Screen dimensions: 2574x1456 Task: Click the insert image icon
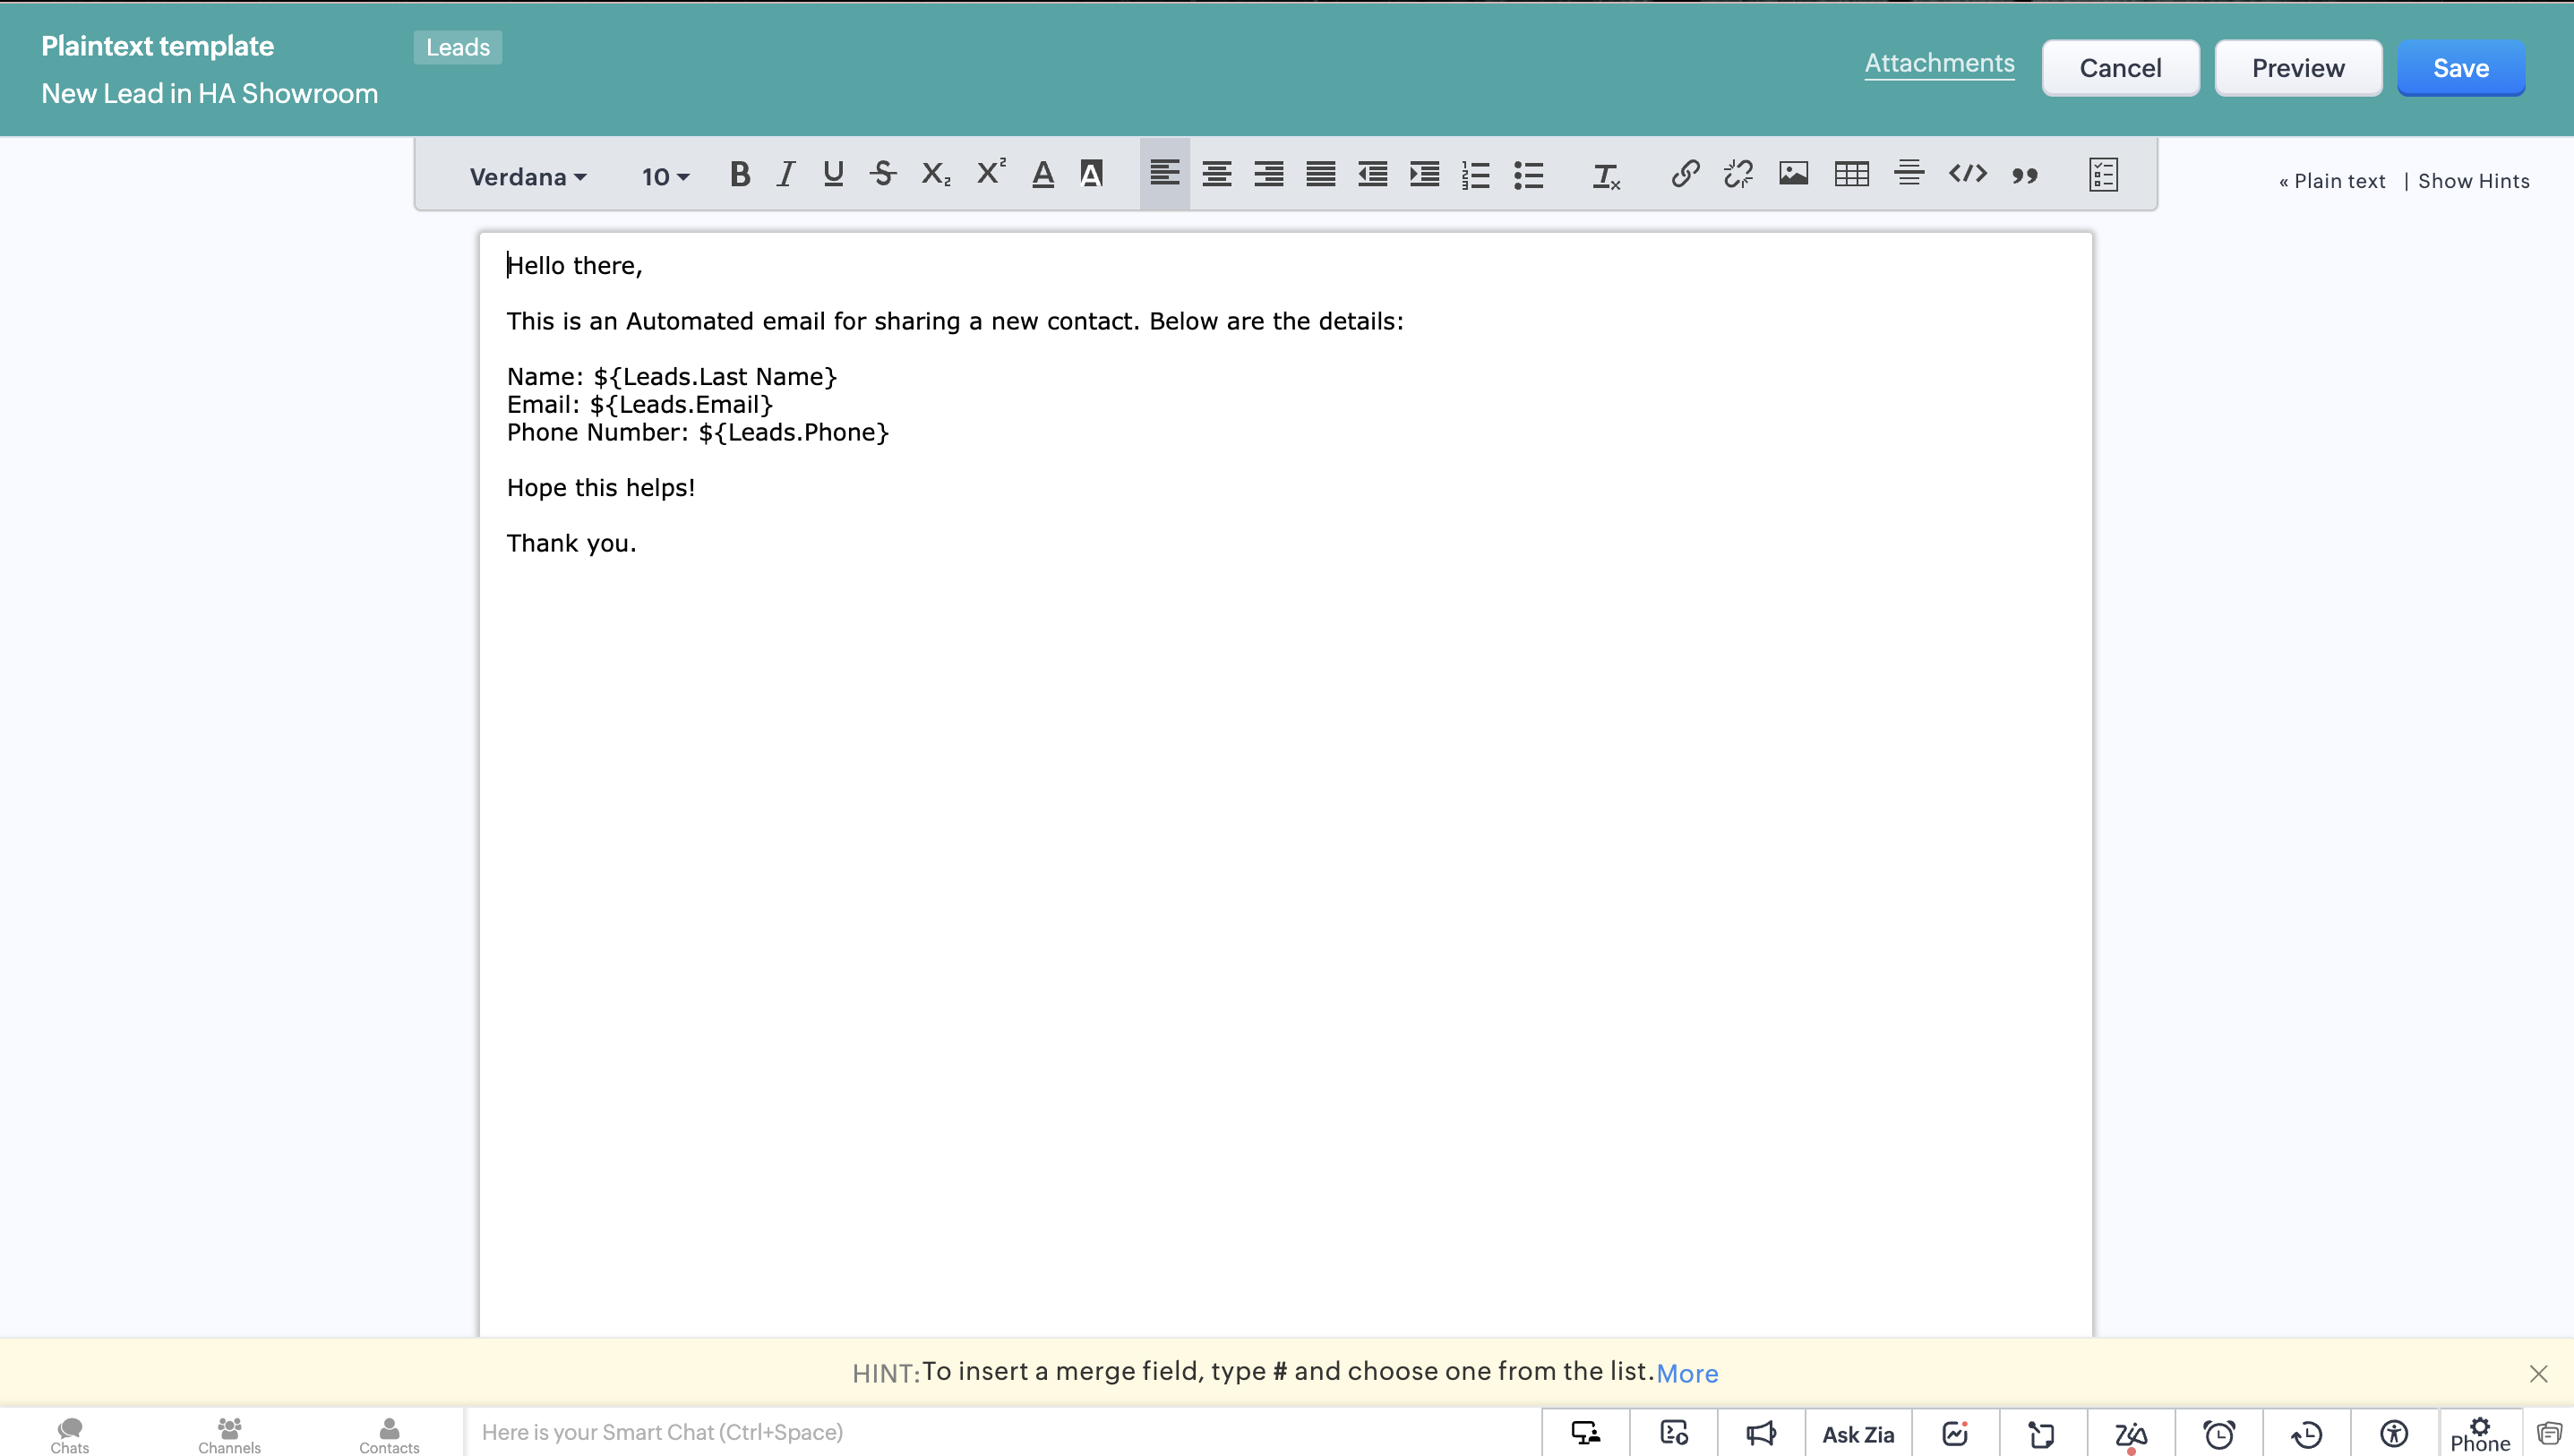(1793, 174)
